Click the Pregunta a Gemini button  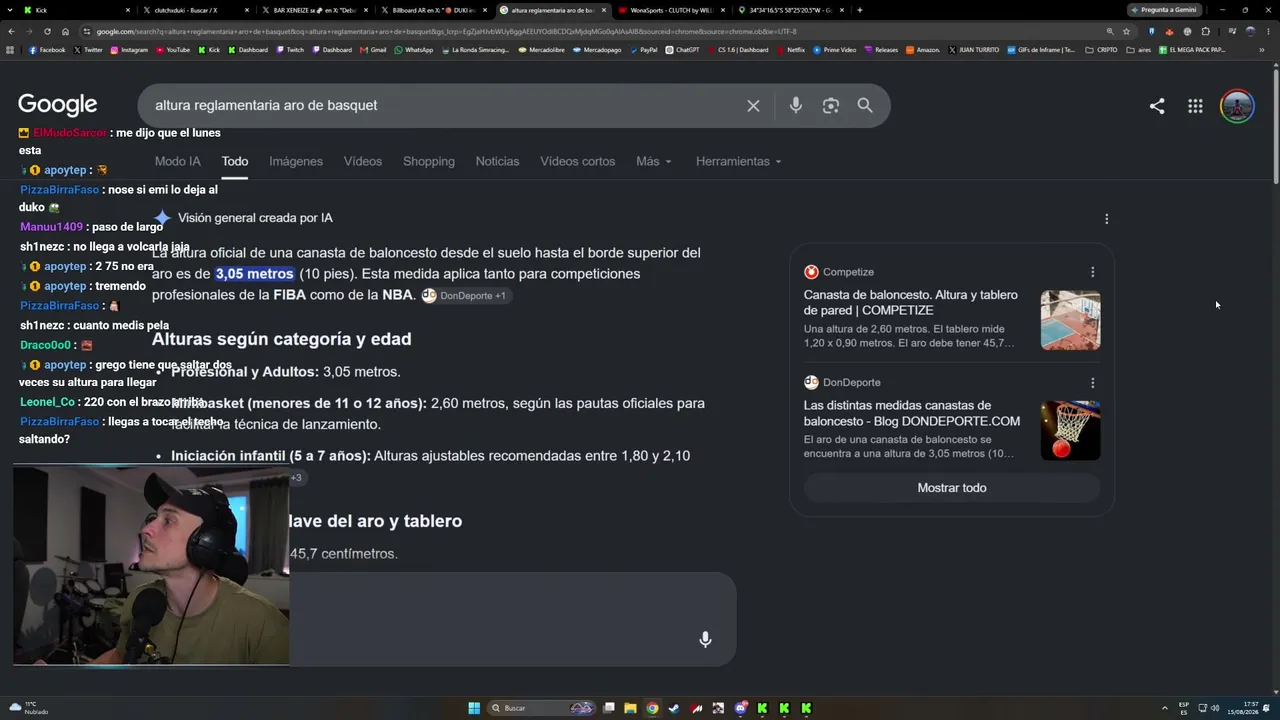click(x=1163, y=10)
